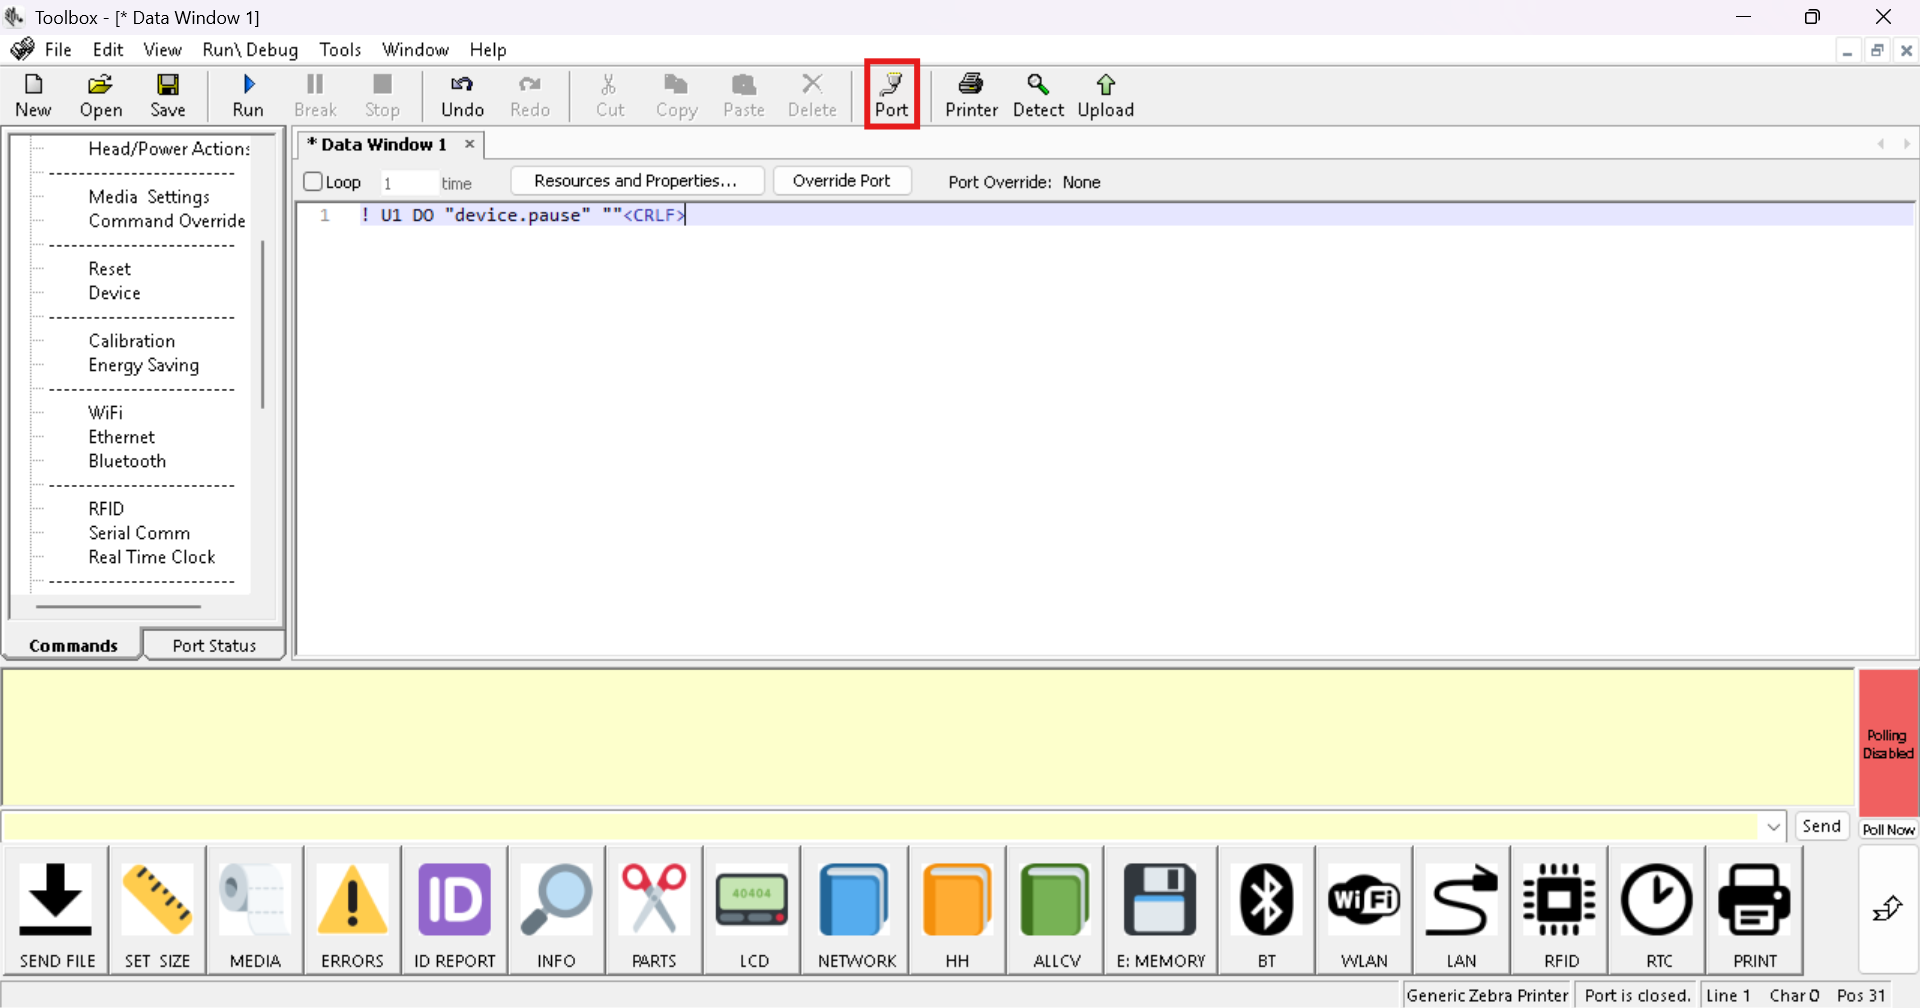Click the Stop icon on the toolbar

(x=382, y=95)
